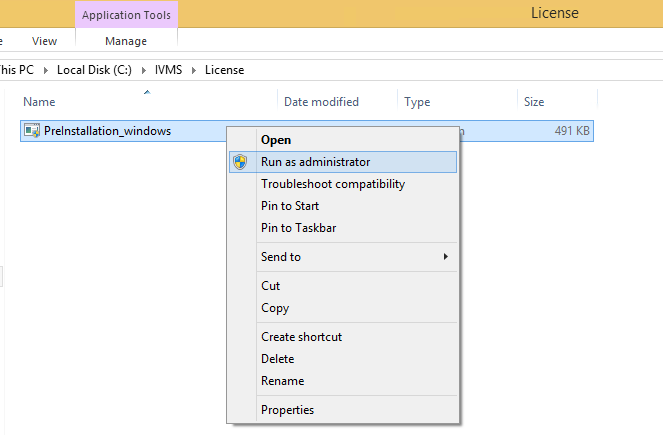Select Pin to Taskbar

click(343, 228)
